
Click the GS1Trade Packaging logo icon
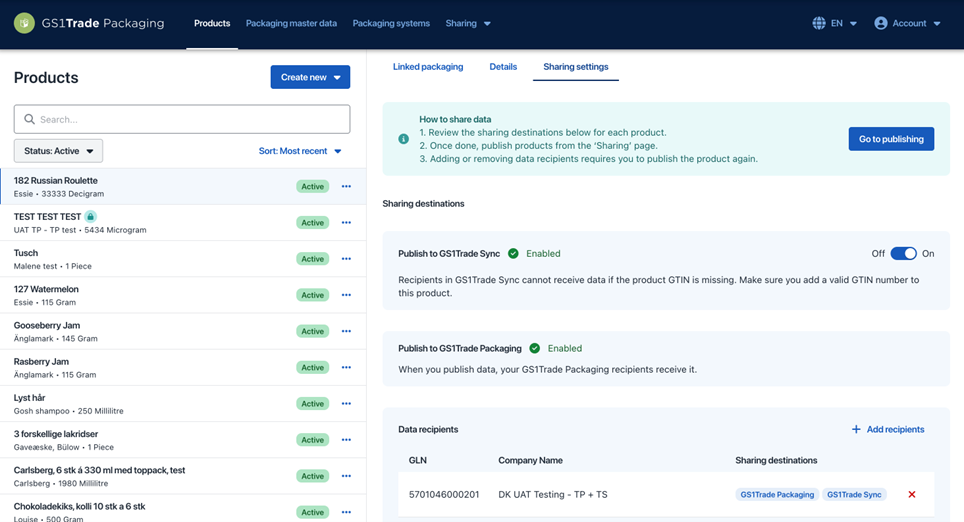[x=24, y=23]
